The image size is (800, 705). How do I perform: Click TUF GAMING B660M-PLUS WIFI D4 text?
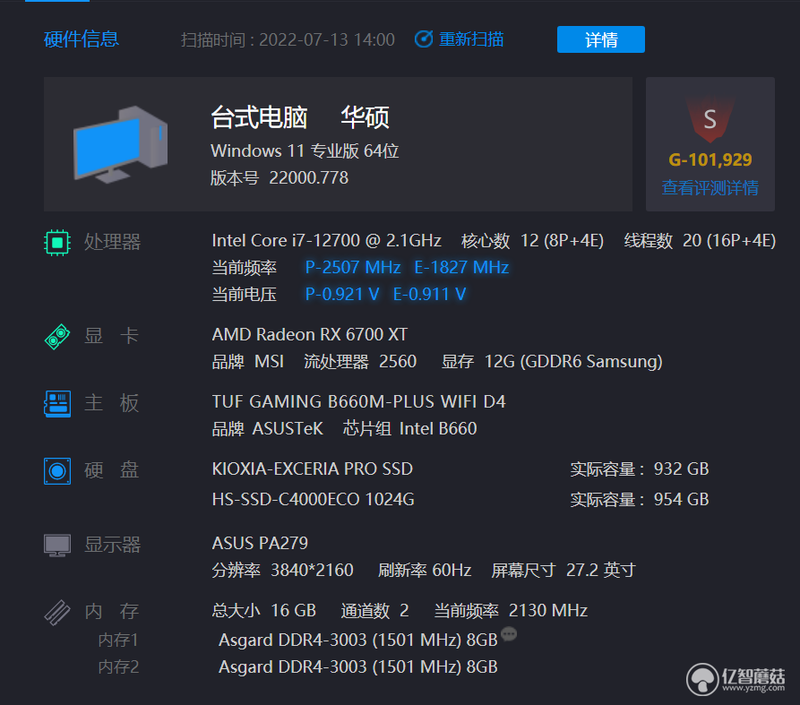click(359, 402)
